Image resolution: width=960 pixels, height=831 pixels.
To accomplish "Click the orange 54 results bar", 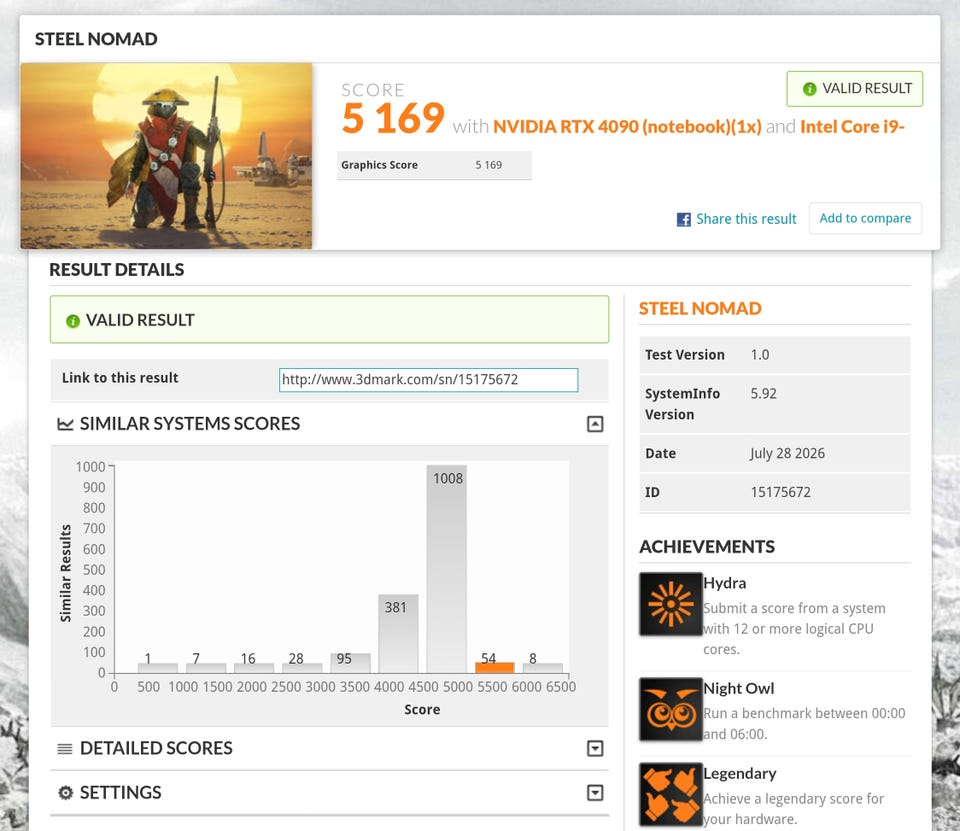I will click(495, 667).
